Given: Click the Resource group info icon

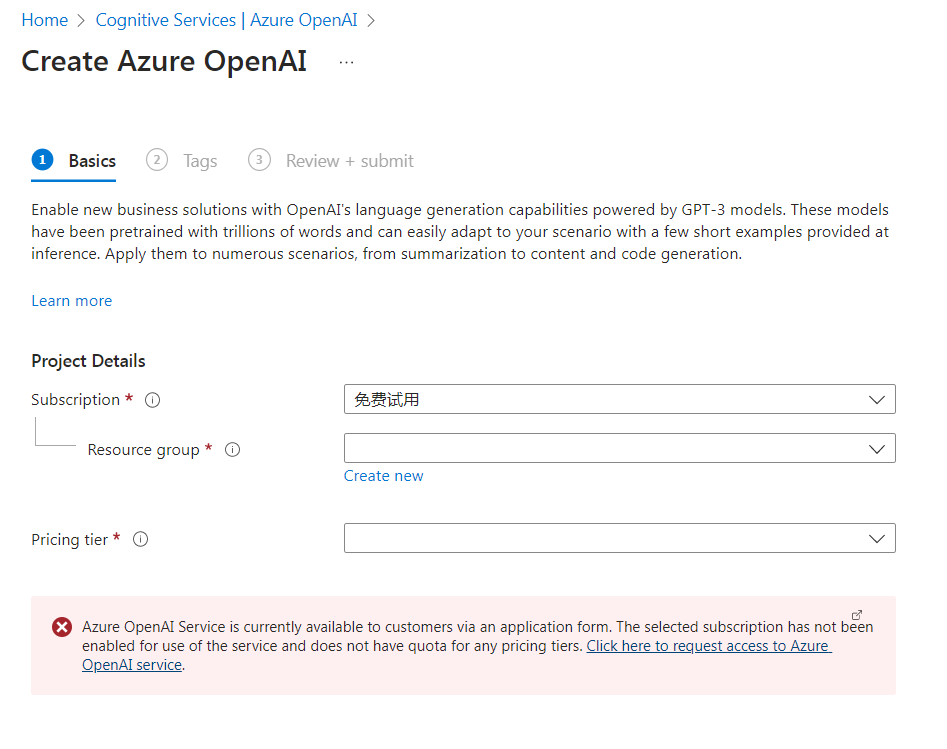Looking at the screenshot, I should click(233, 449).
